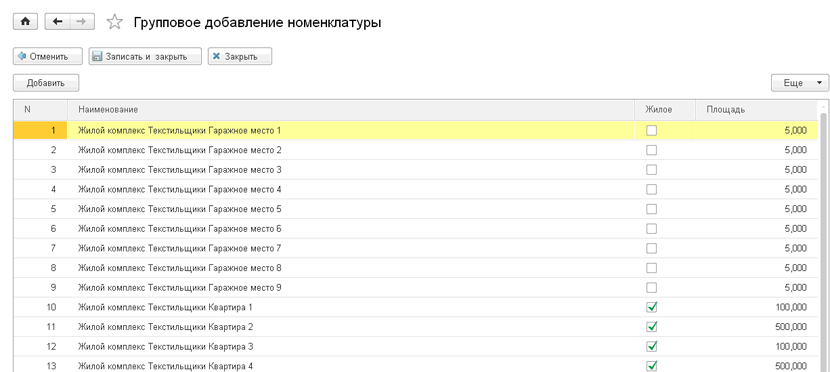Uncheck Жилое checkbox for Квартира 4
The image size is (830, 372).
click(x=652, y=366)
